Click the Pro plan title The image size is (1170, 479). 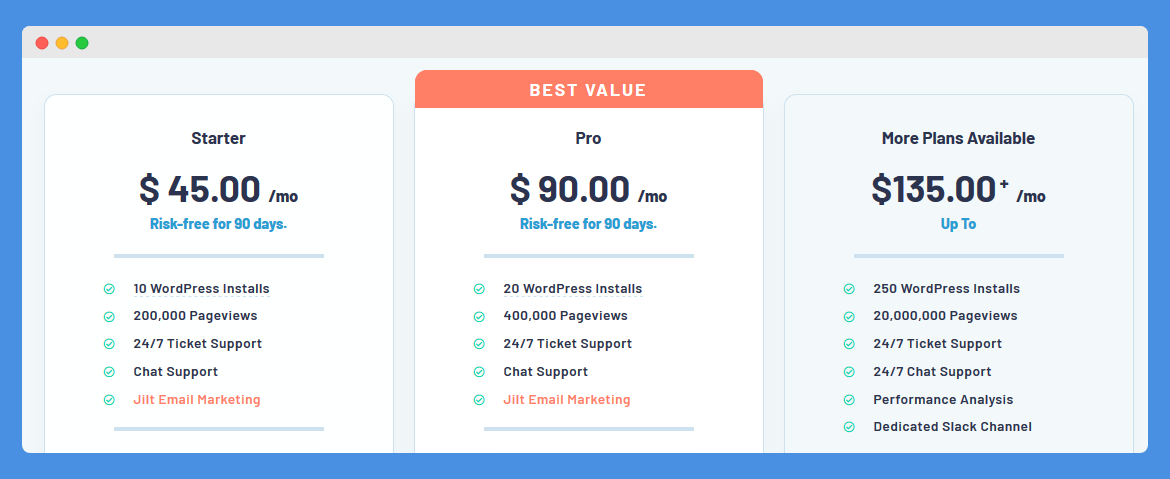click(589, 138)
